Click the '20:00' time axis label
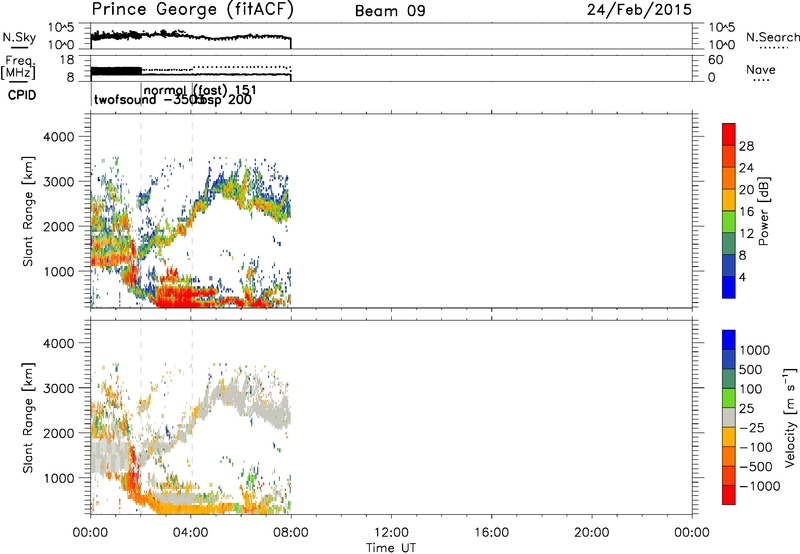Screen dimensions: 800x554 (x=591, y=533)
